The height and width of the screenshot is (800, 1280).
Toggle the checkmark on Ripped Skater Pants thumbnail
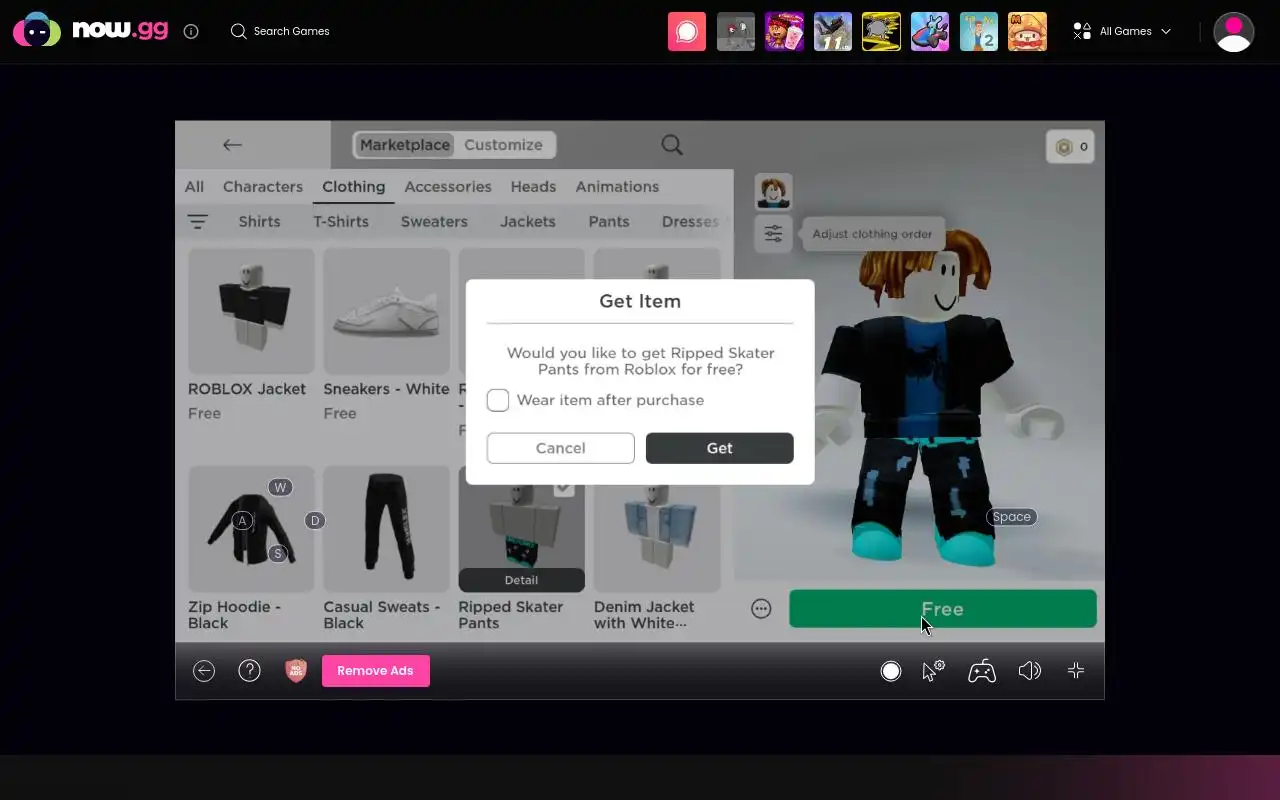point(564,487)
